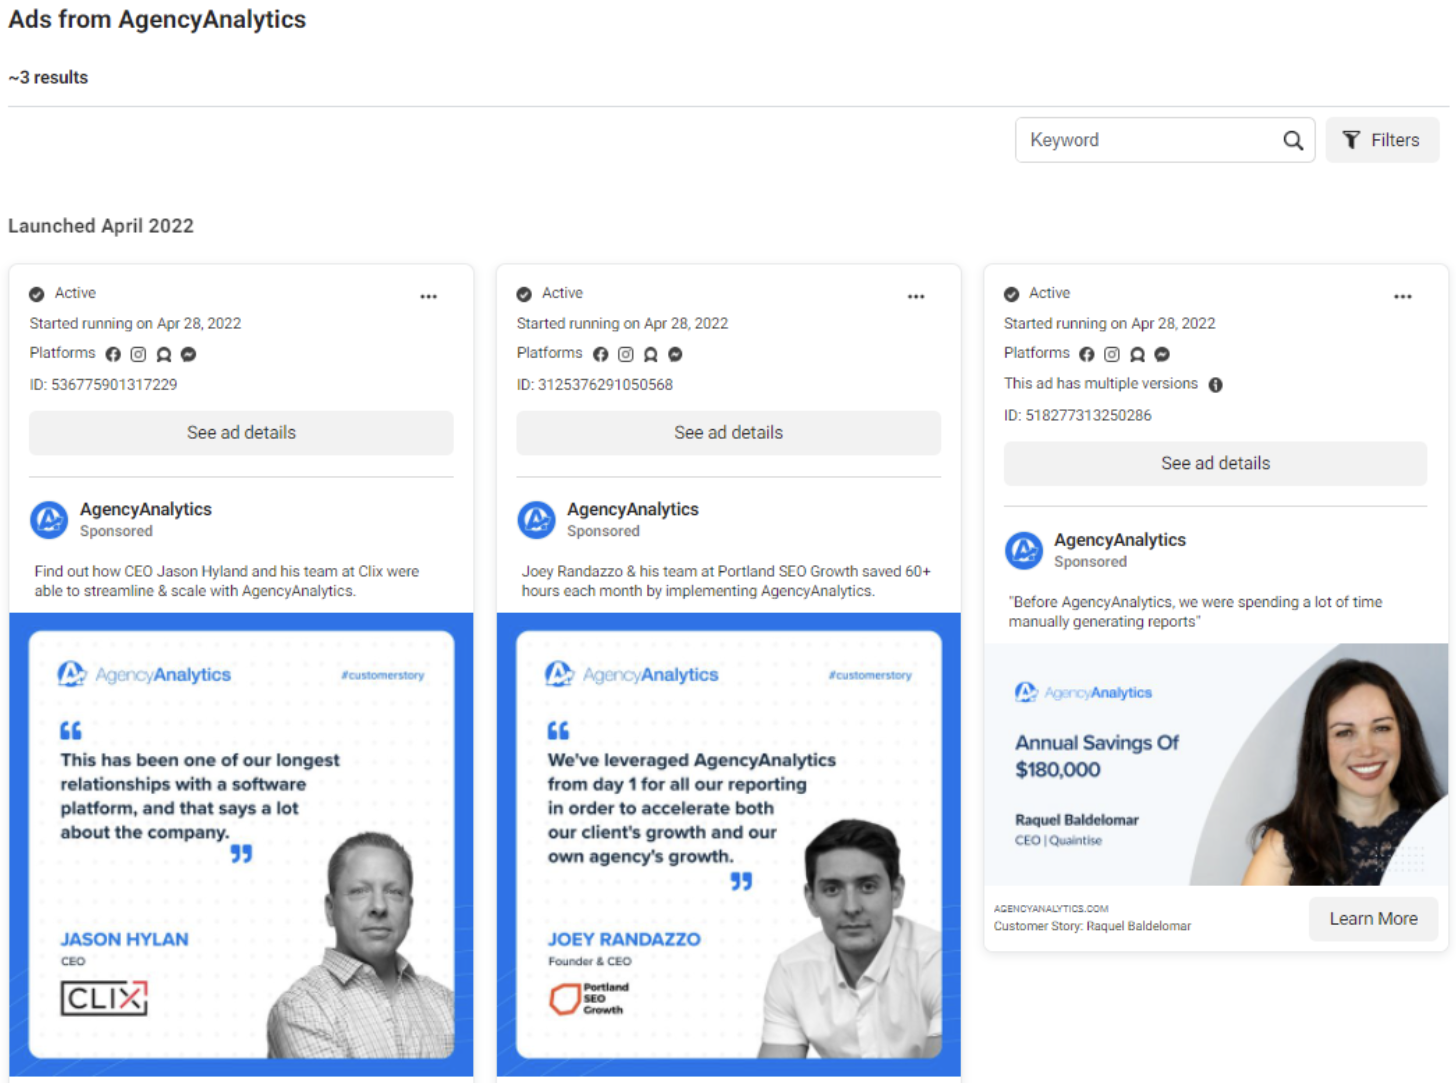This screenshot has height=1084, width=1456.
Task: Open Joey Randazzo customer story image
Action: click(x=728, y=845)
